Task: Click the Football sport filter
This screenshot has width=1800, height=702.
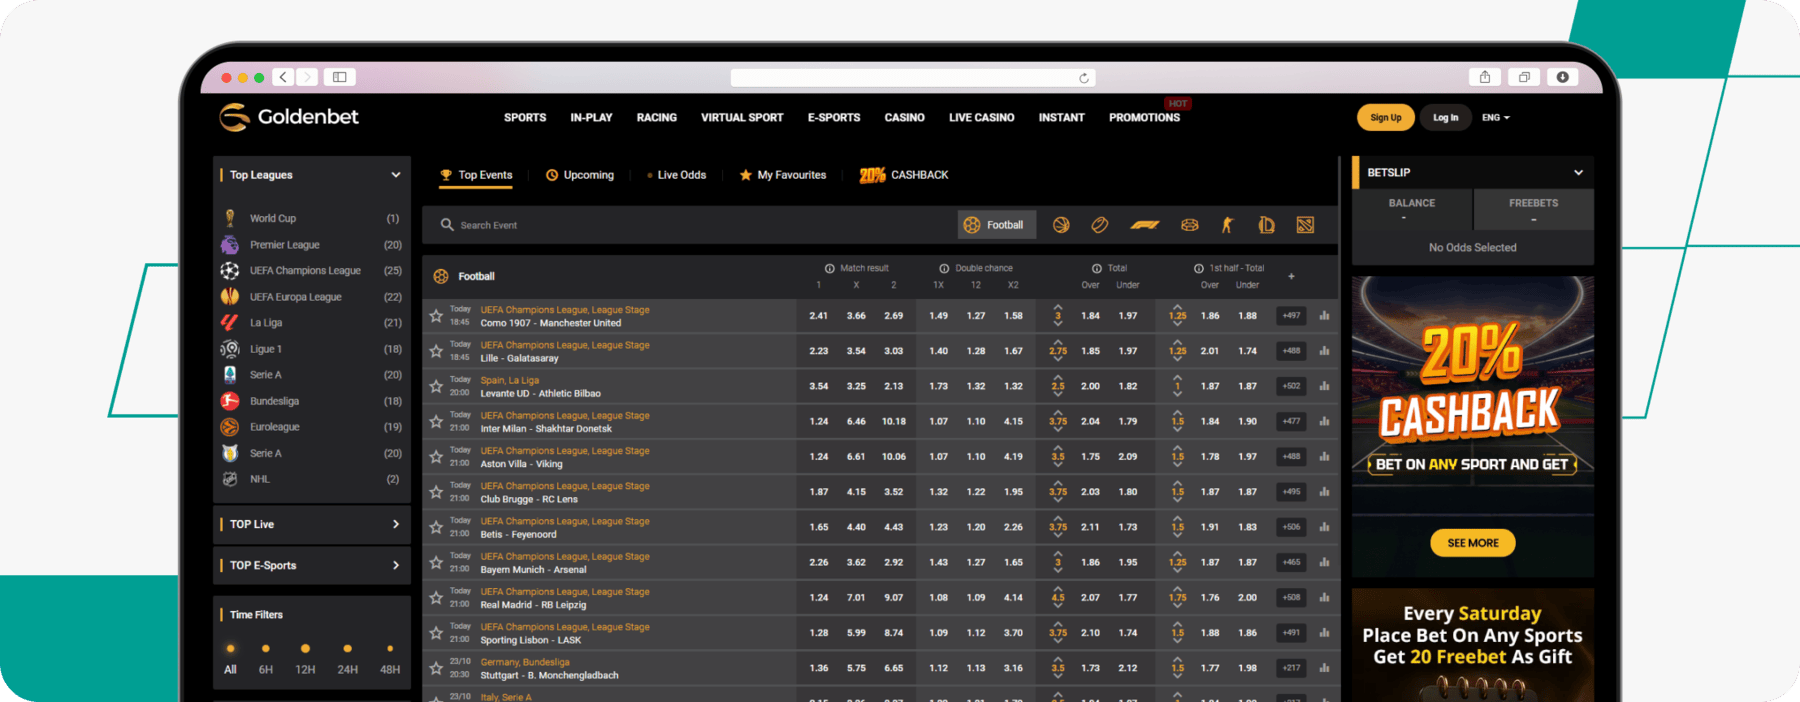Action: [995, 225]
